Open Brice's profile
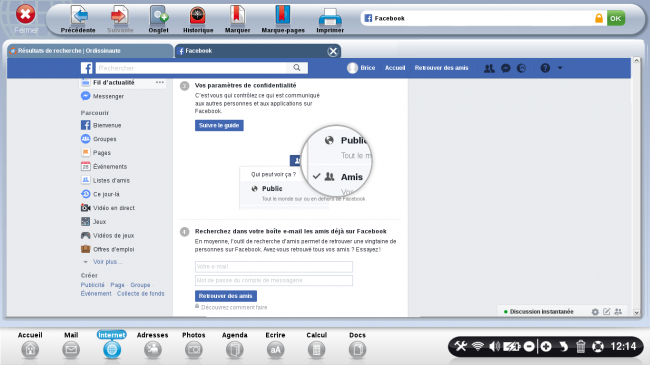The image size is (650, 365). [361, 68]
